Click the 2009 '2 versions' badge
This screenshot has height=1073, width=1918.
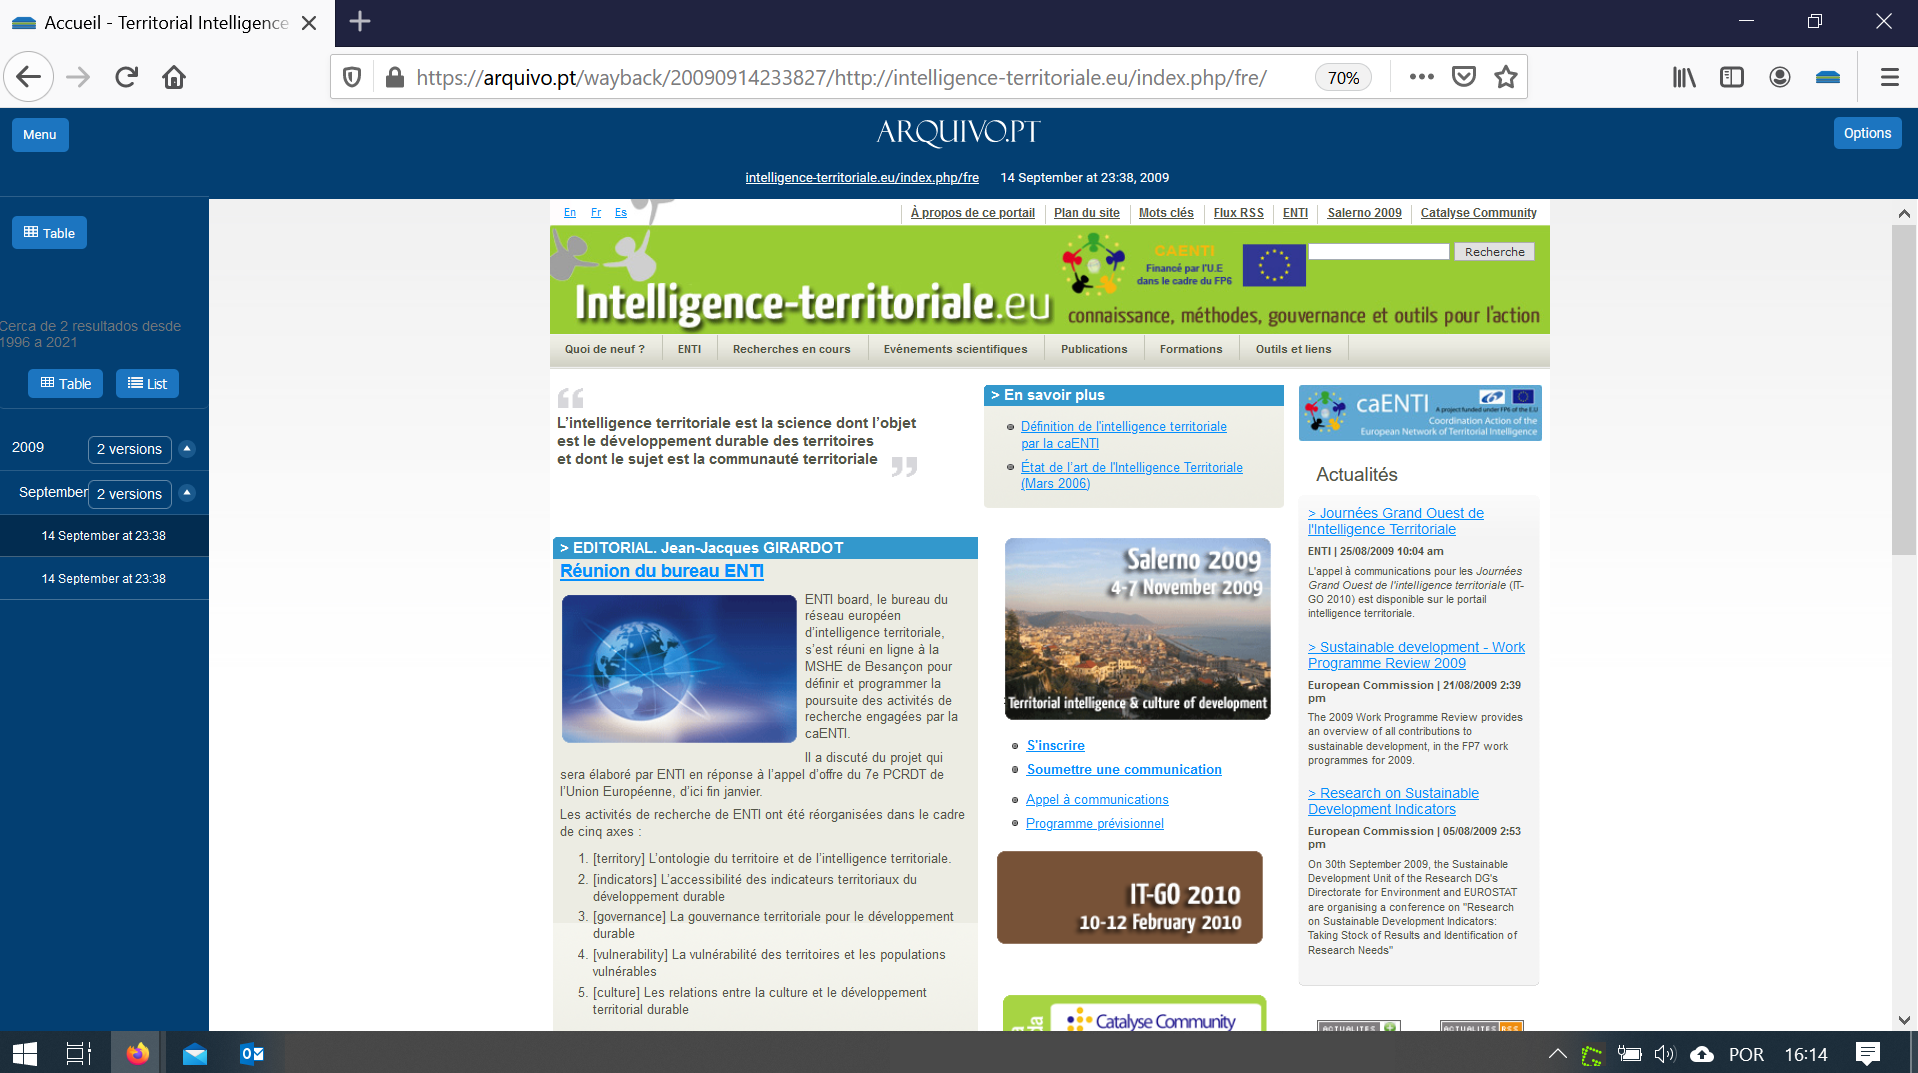129,449
